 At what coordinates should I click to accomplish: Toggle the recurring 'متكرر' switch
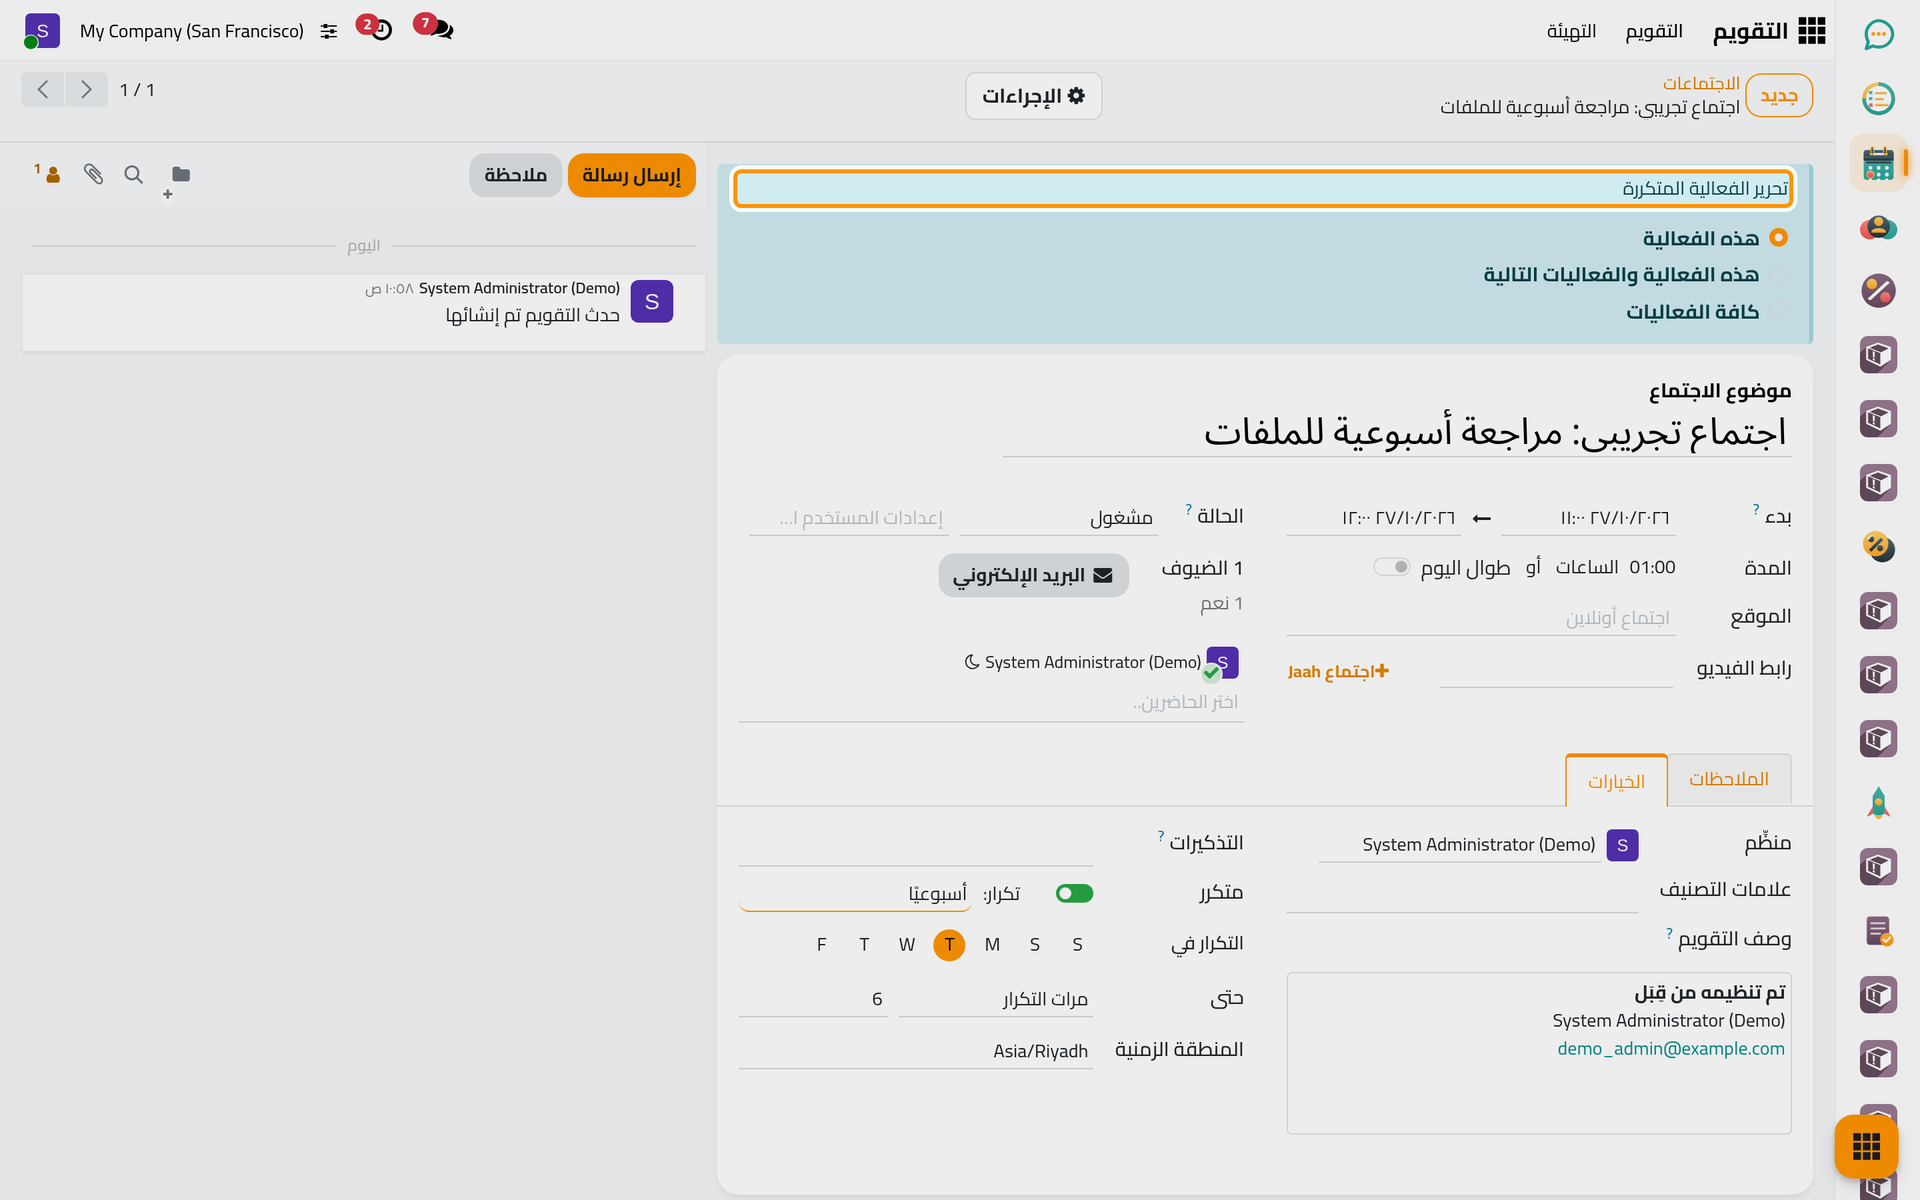point(1074,893)
